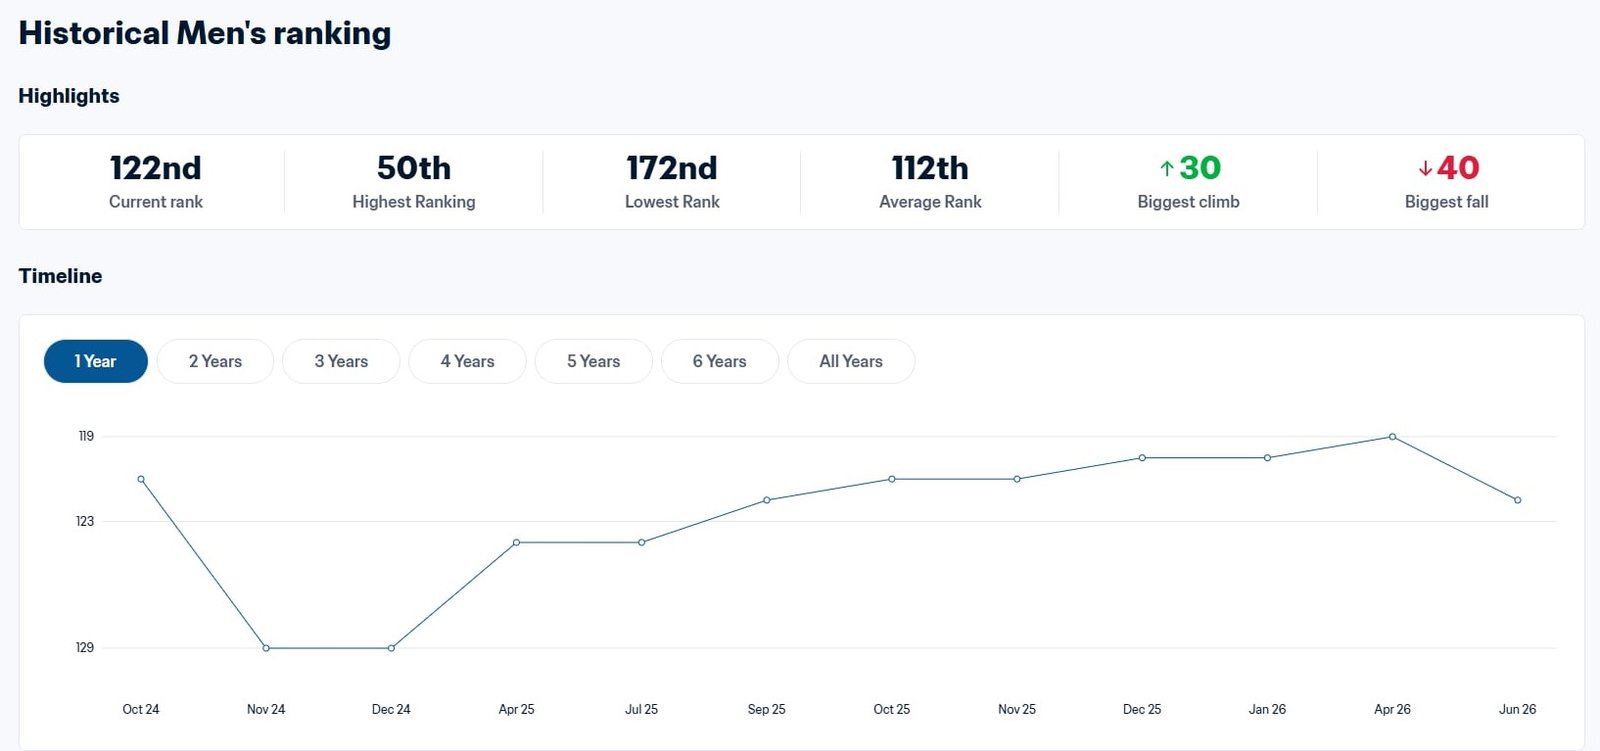Viewport: 1600px width, 751px height.
Task: Click the 129 y-axis label
Action: (x=85, y=648)
